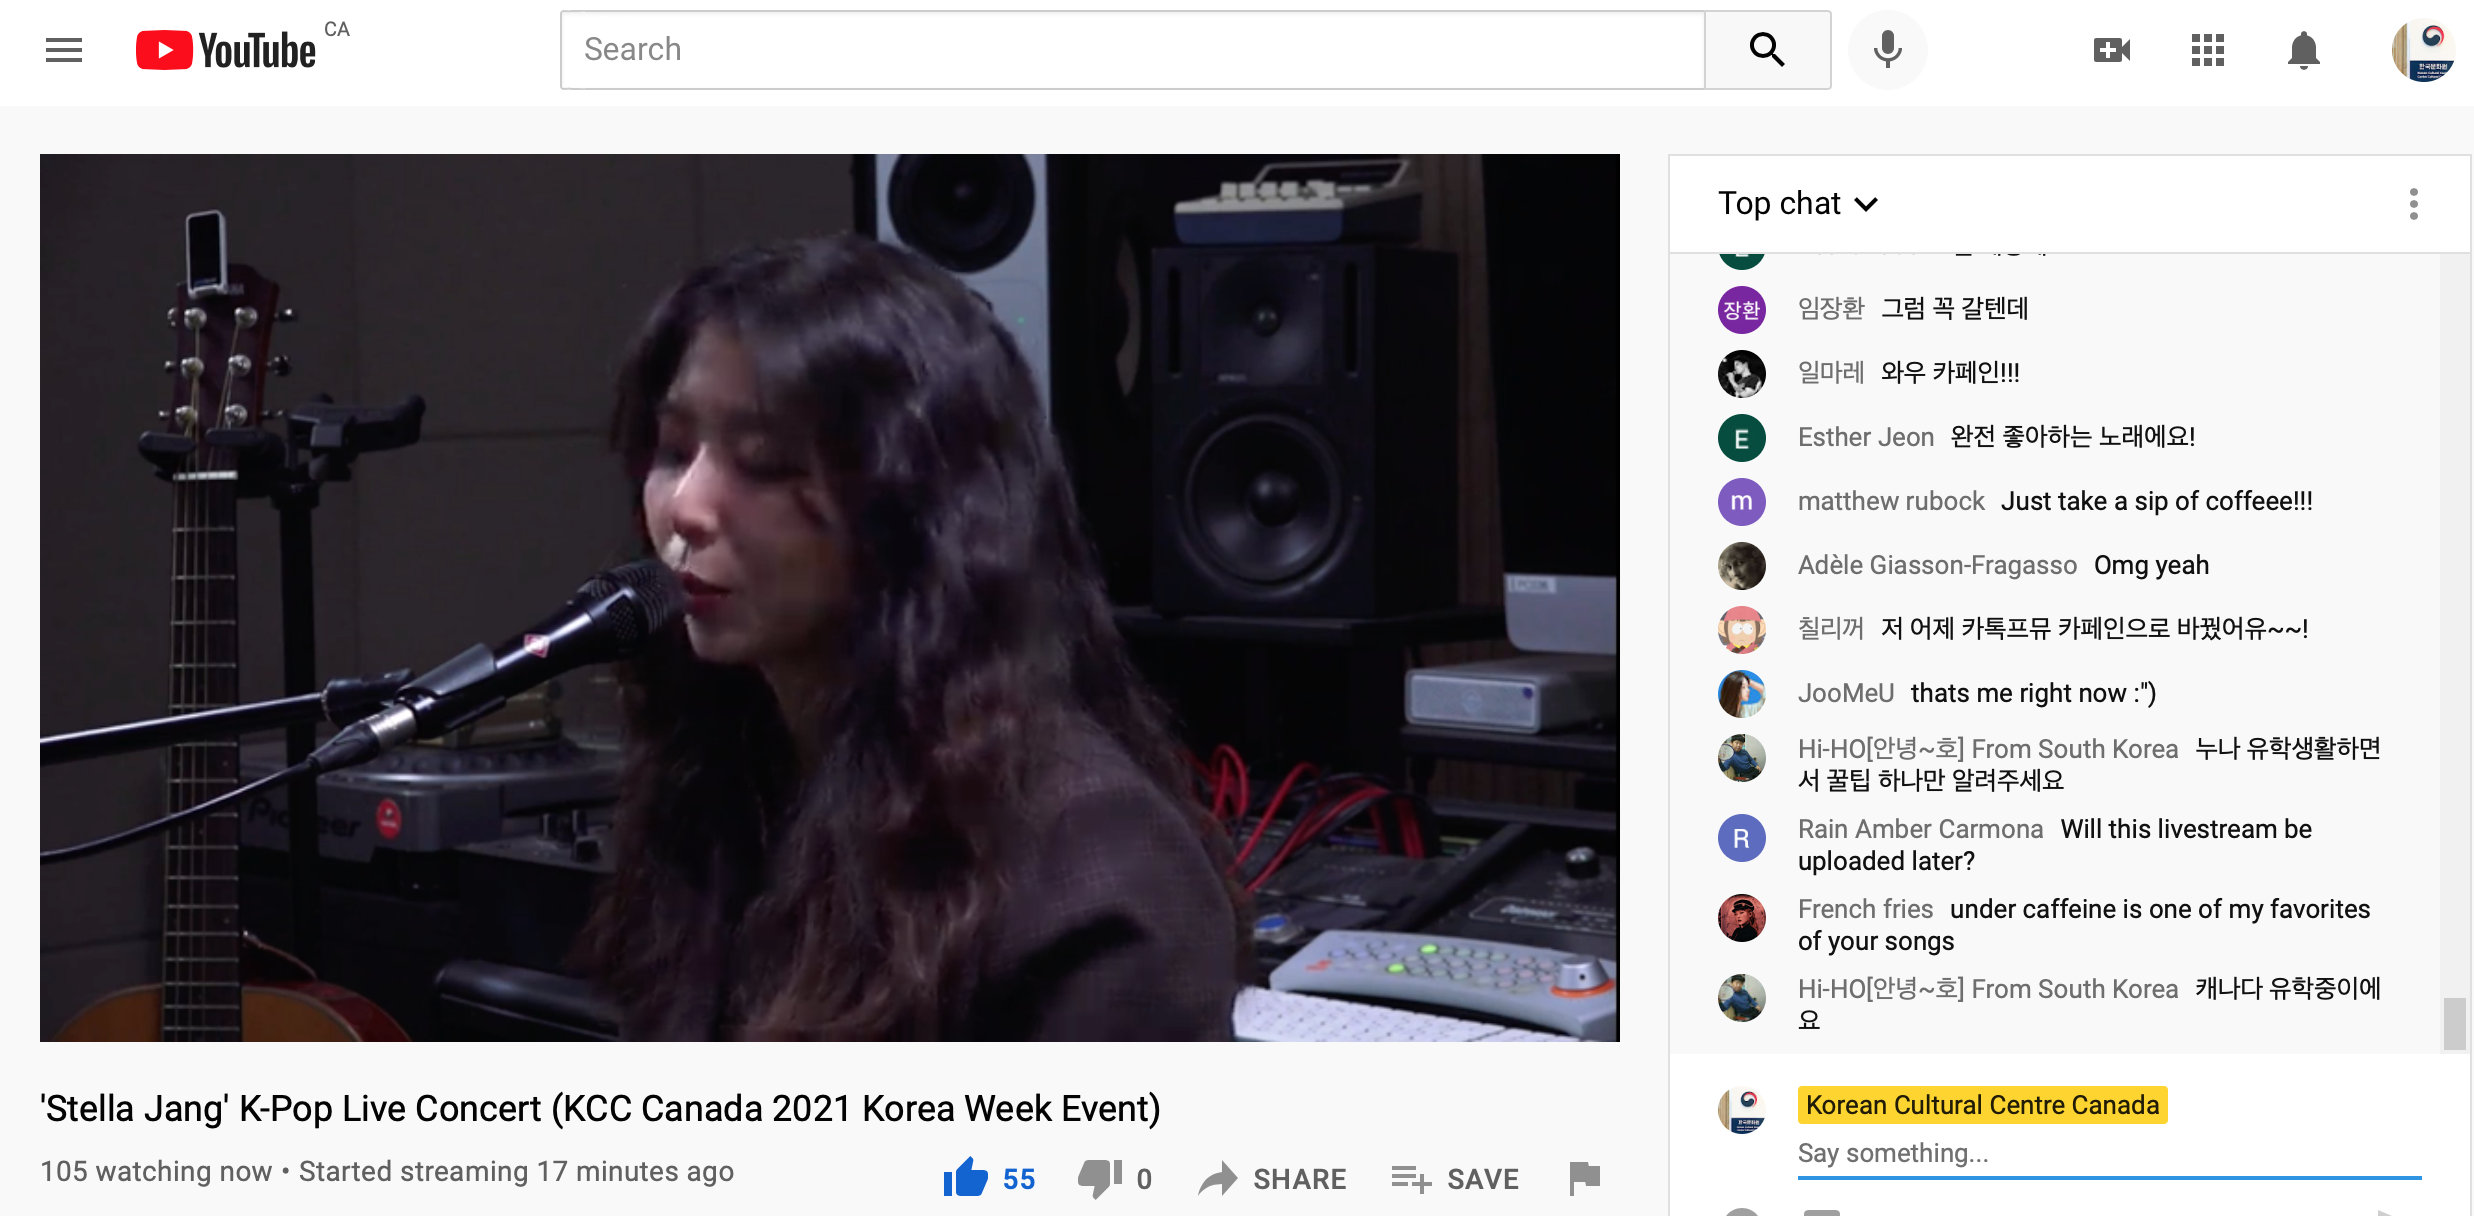The image size is (2474, 1216).
Task: Focus the Say something chat input
Action: pyautogui.click(x=2109, y=1153)
